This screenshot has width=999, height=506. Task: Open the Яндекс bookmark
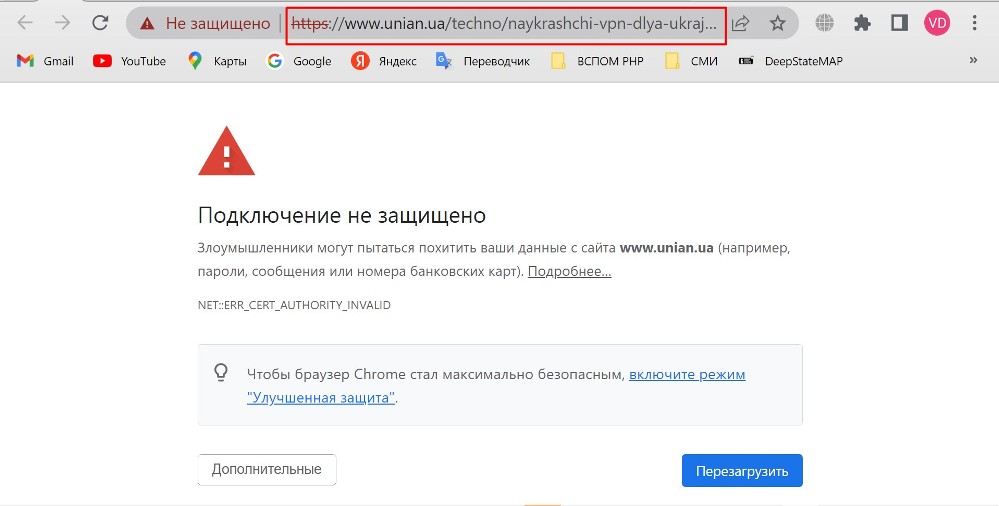pos(384,61)
